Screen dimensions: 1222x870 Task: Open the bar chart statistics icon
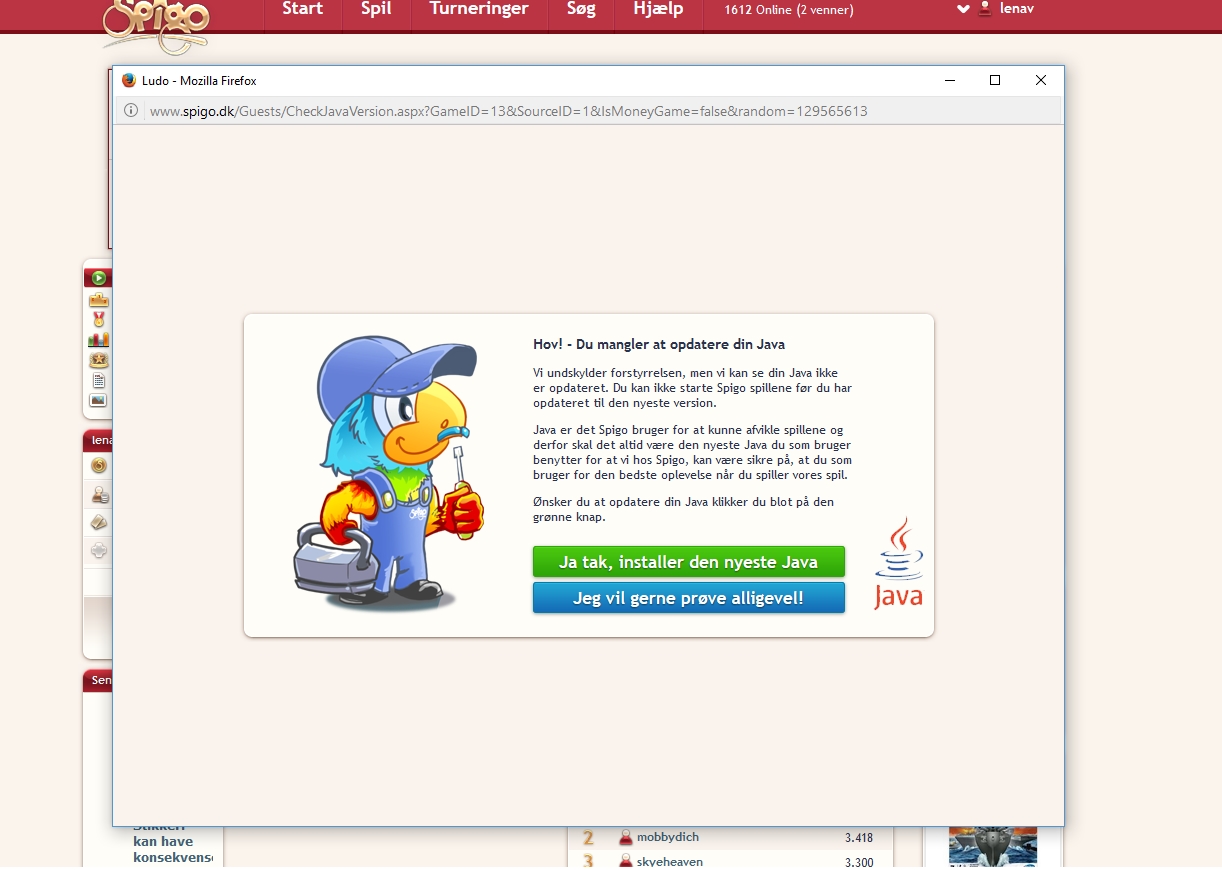[x=98, y=340]
